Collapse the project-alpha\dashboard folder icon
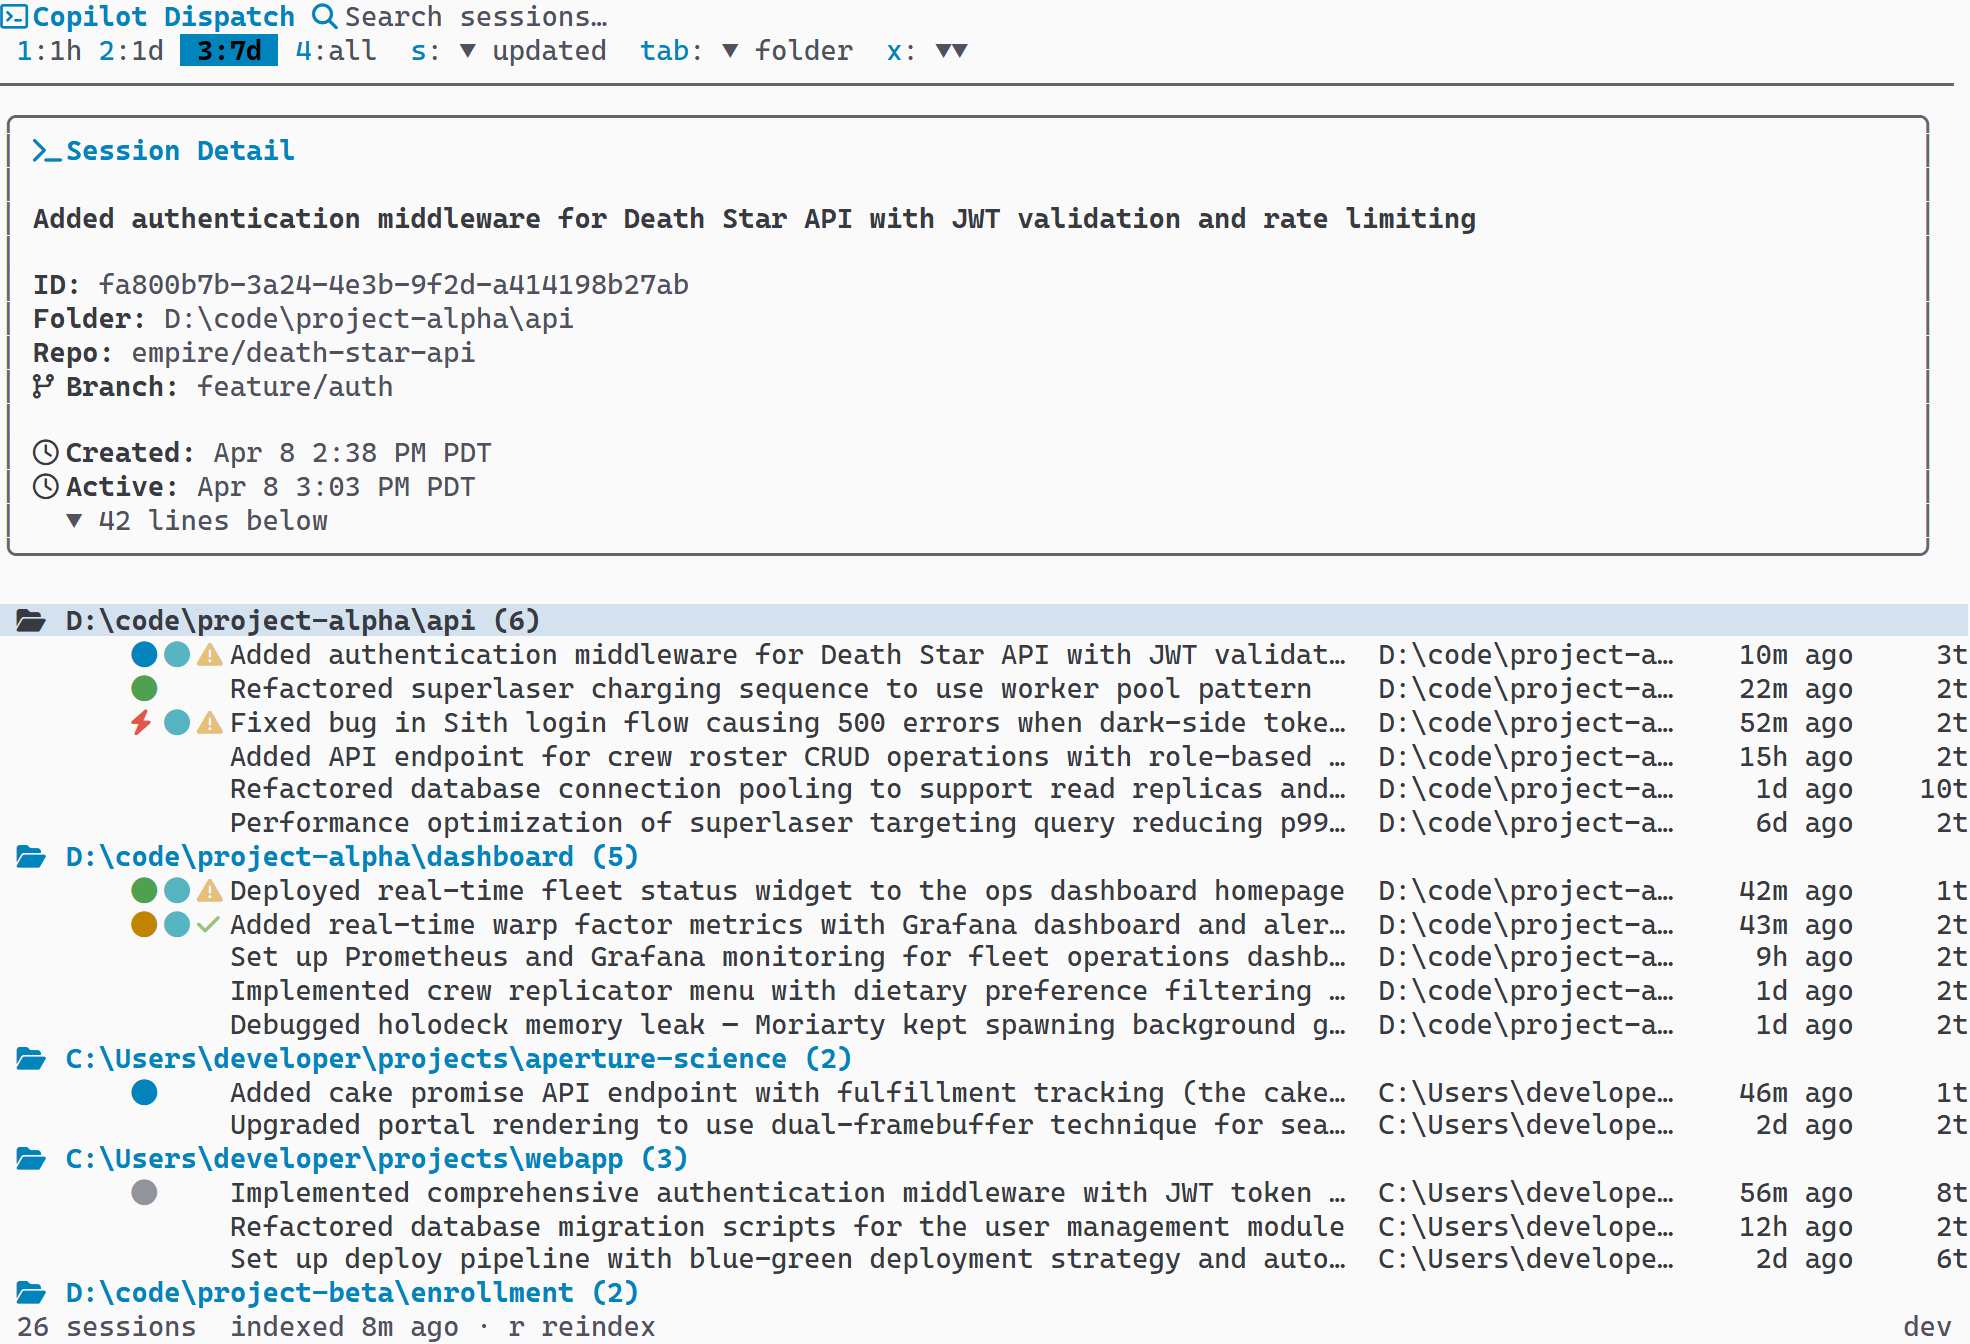This screenshot has height=1344, width=1970. 31,857
